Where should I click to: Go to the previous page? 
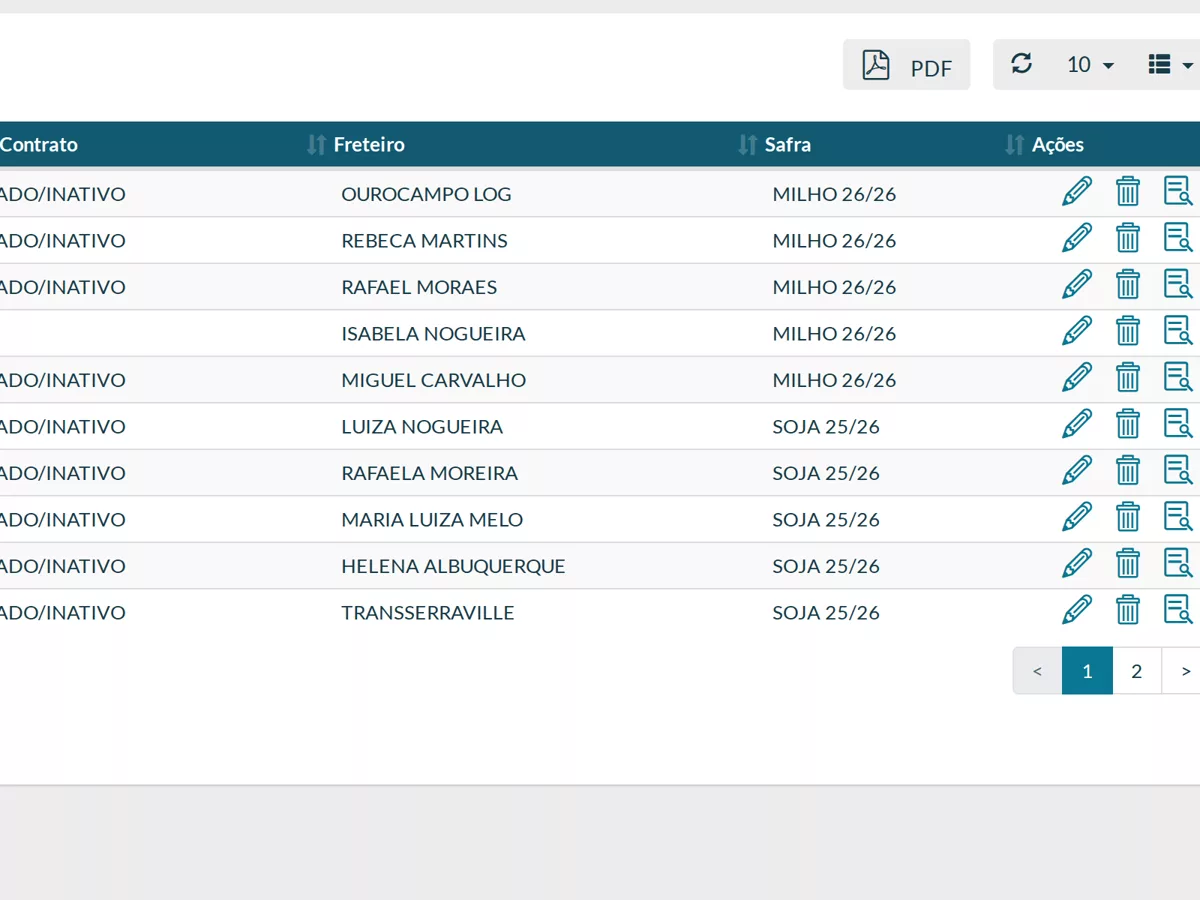point(1037,671)
